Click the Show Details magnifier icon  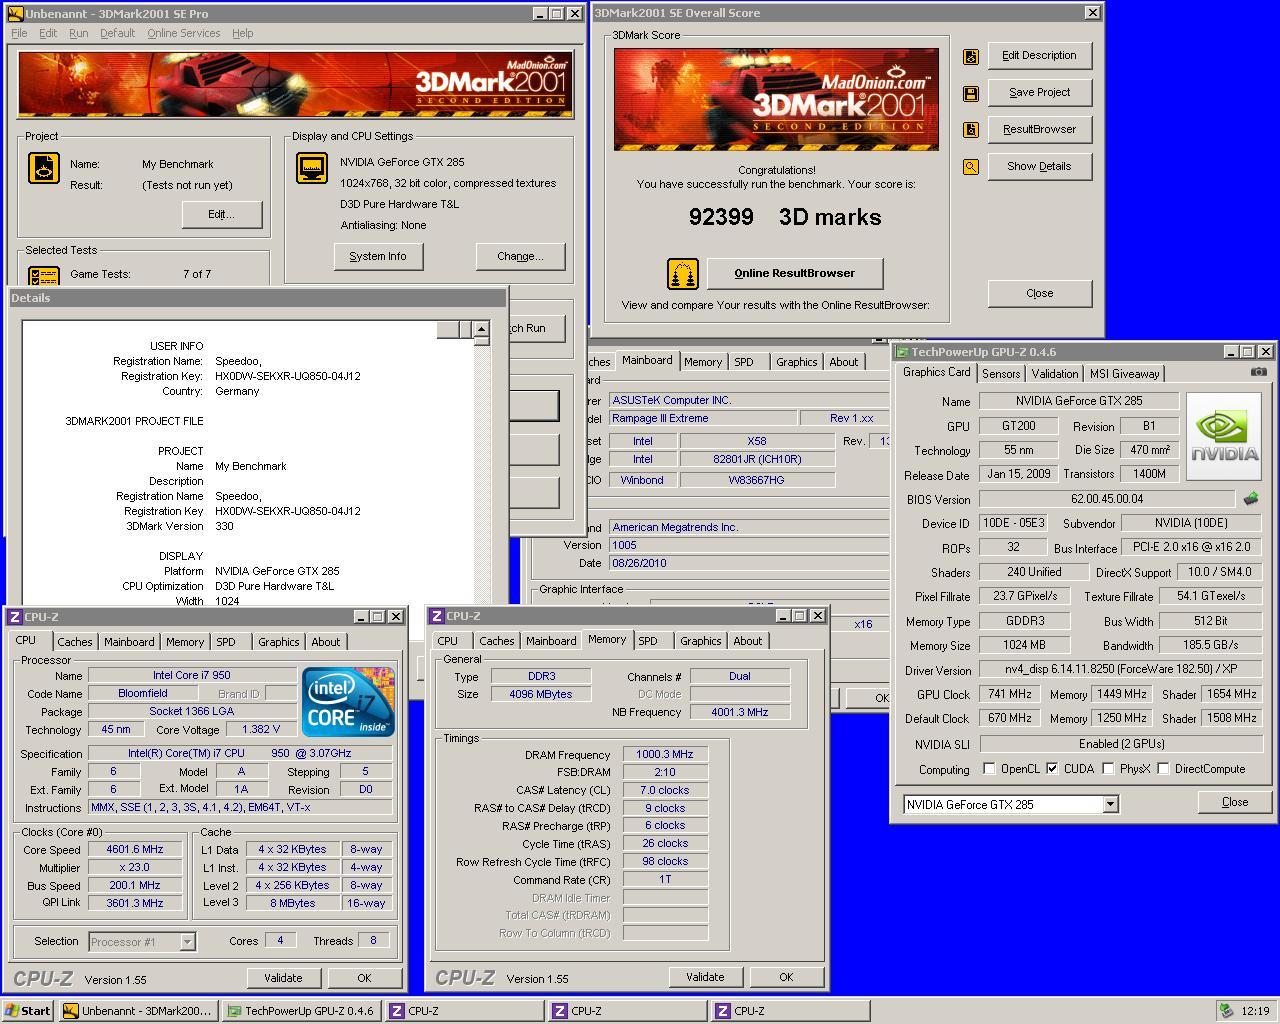[970, 167]
